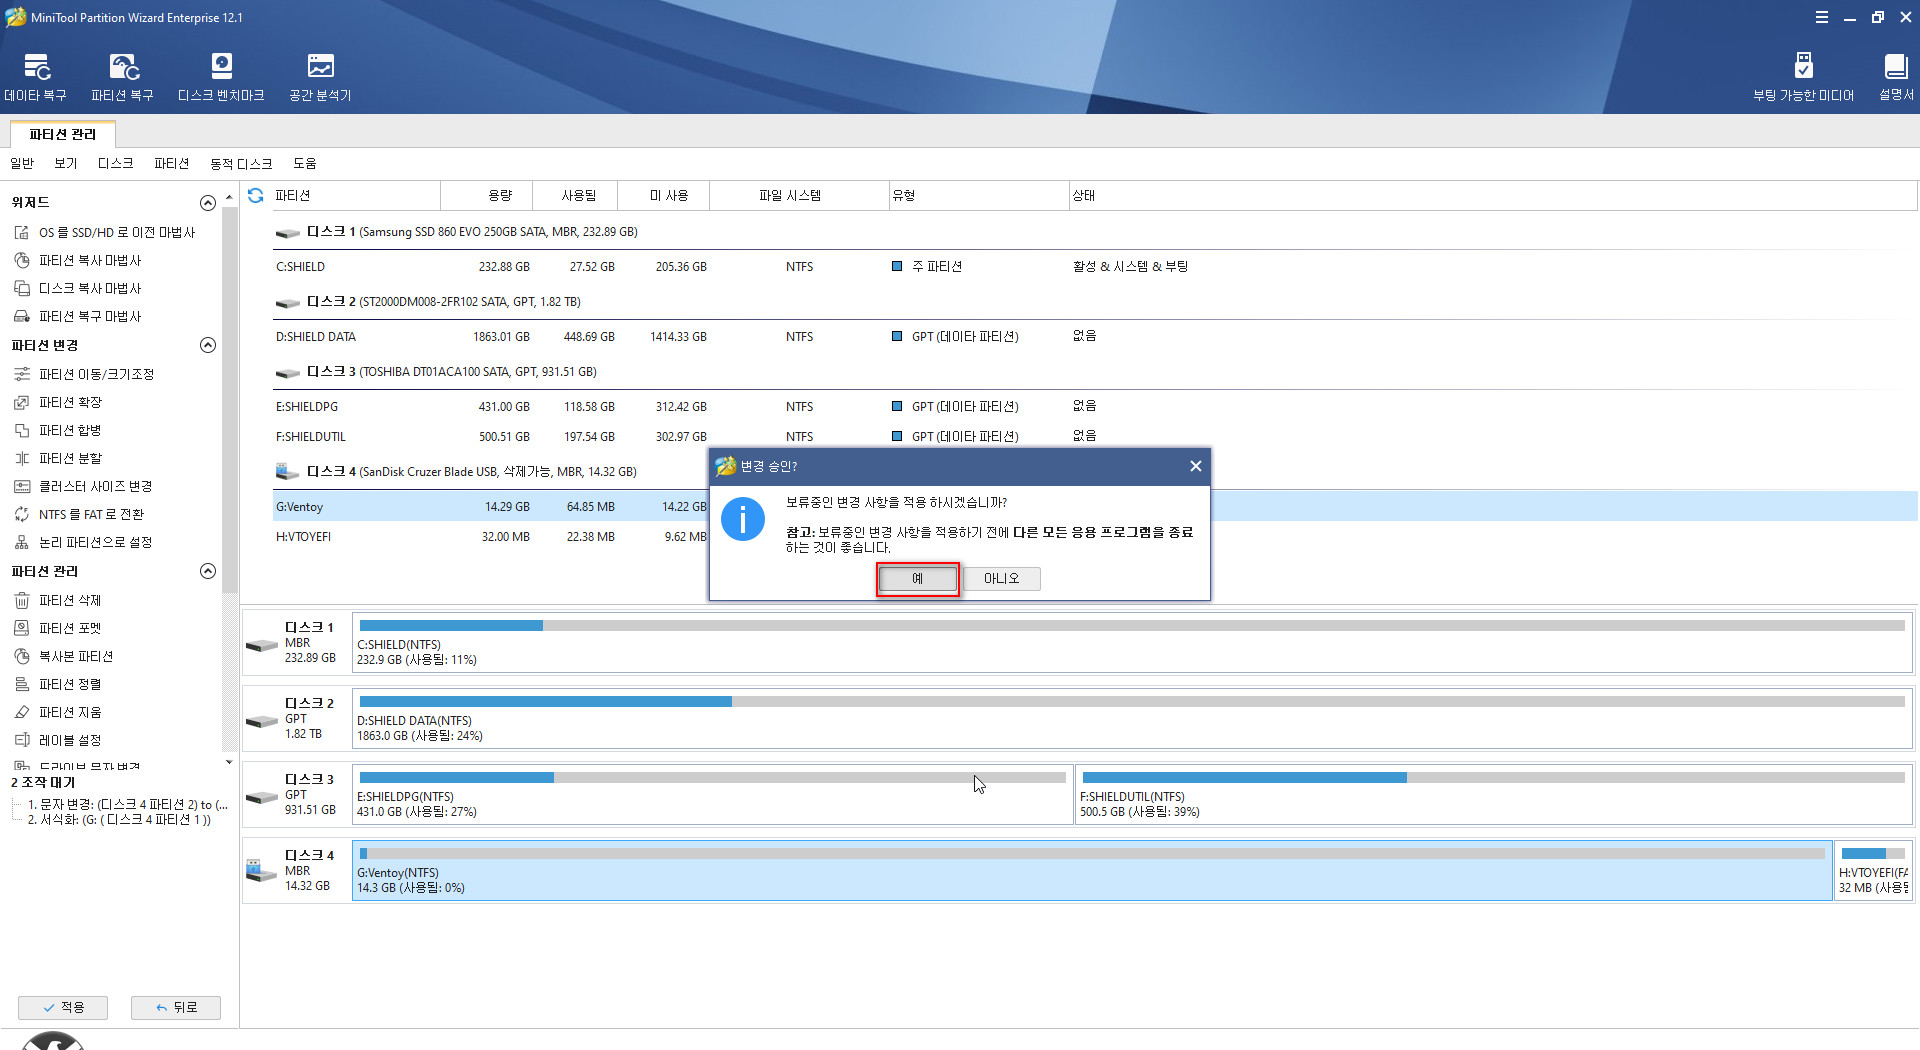Screen dimensions: 1920x1050
Task: Collapse the 파티션 변경 section
Action: click(x=208, y=345)
